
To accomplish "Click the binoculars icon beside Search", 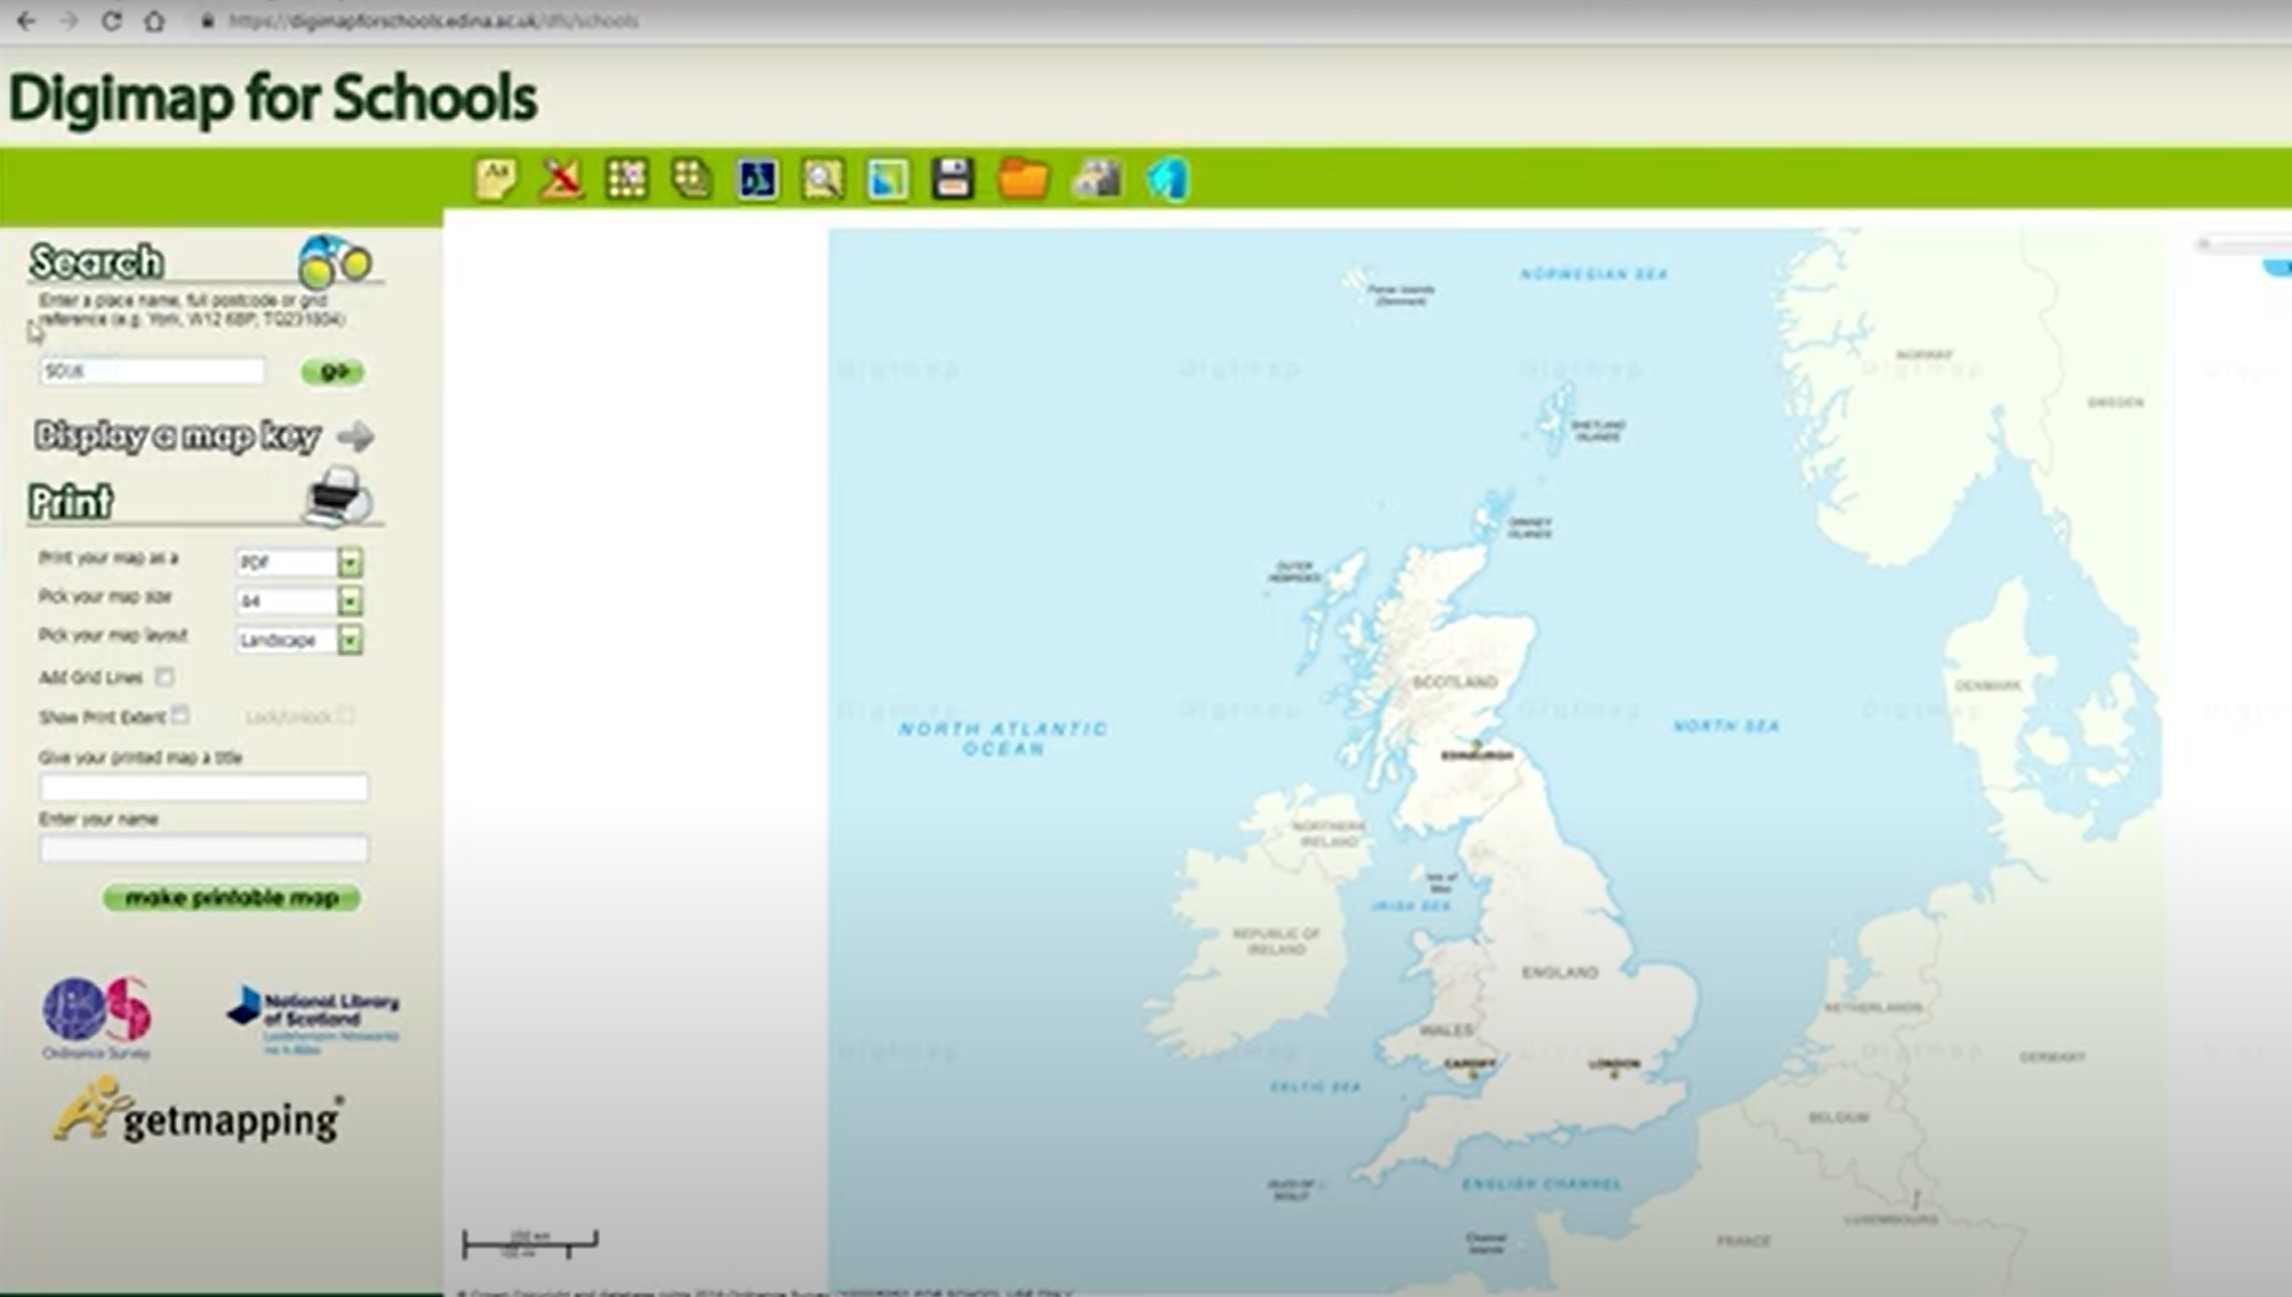I will pyautogui.click(x=335, y=262).
